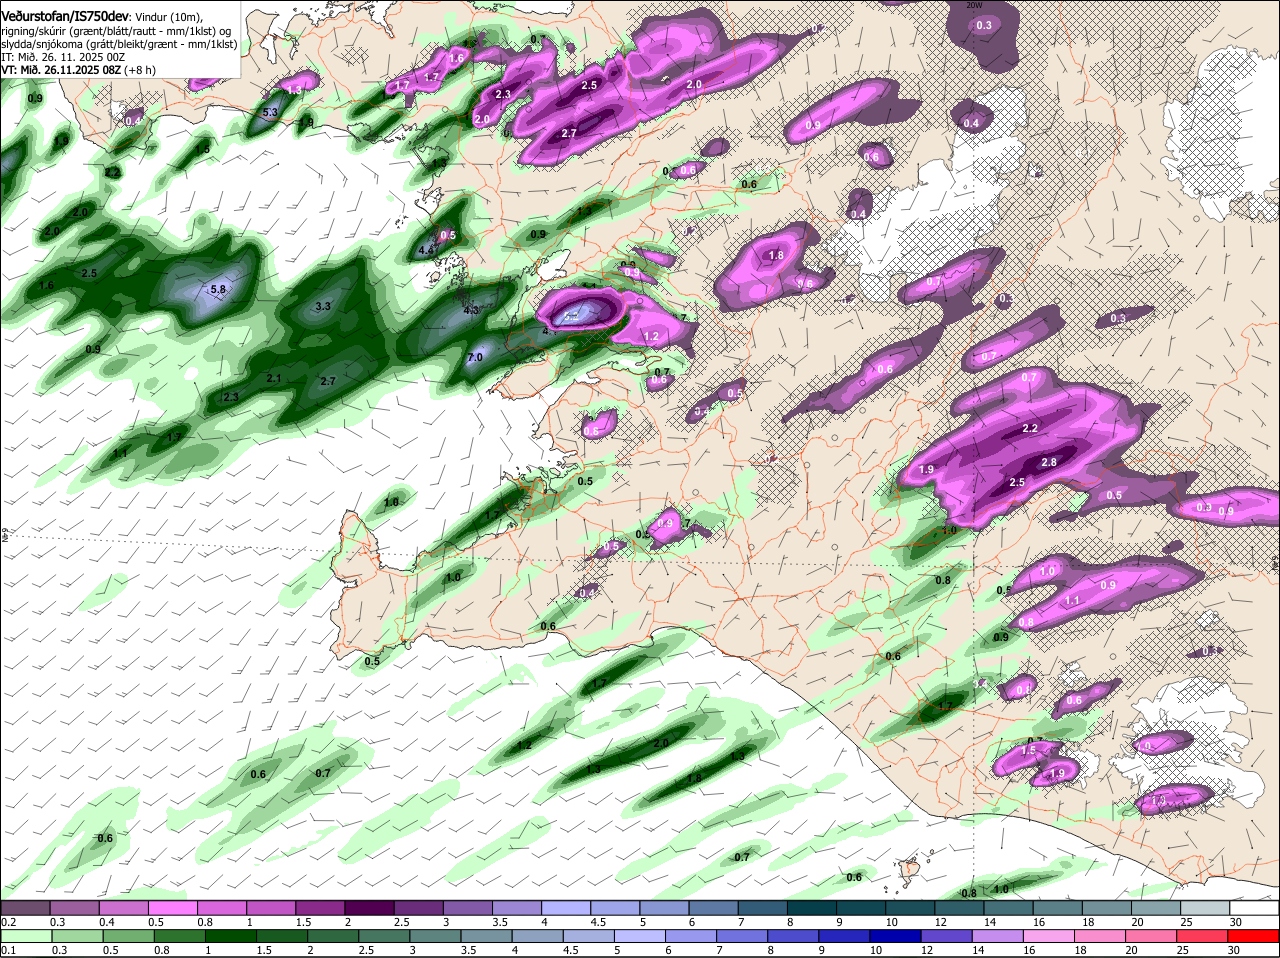Select the '(+8 h)' forecast offset text

[x=140, y=70]
